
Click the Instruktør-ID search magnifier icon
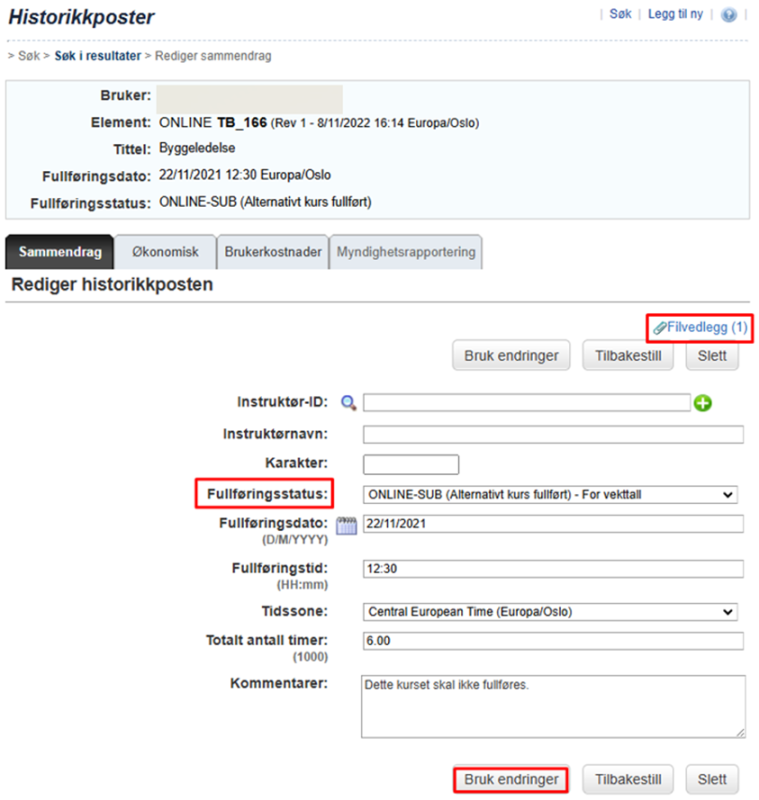pyautogui.click(x=348, y=403)
